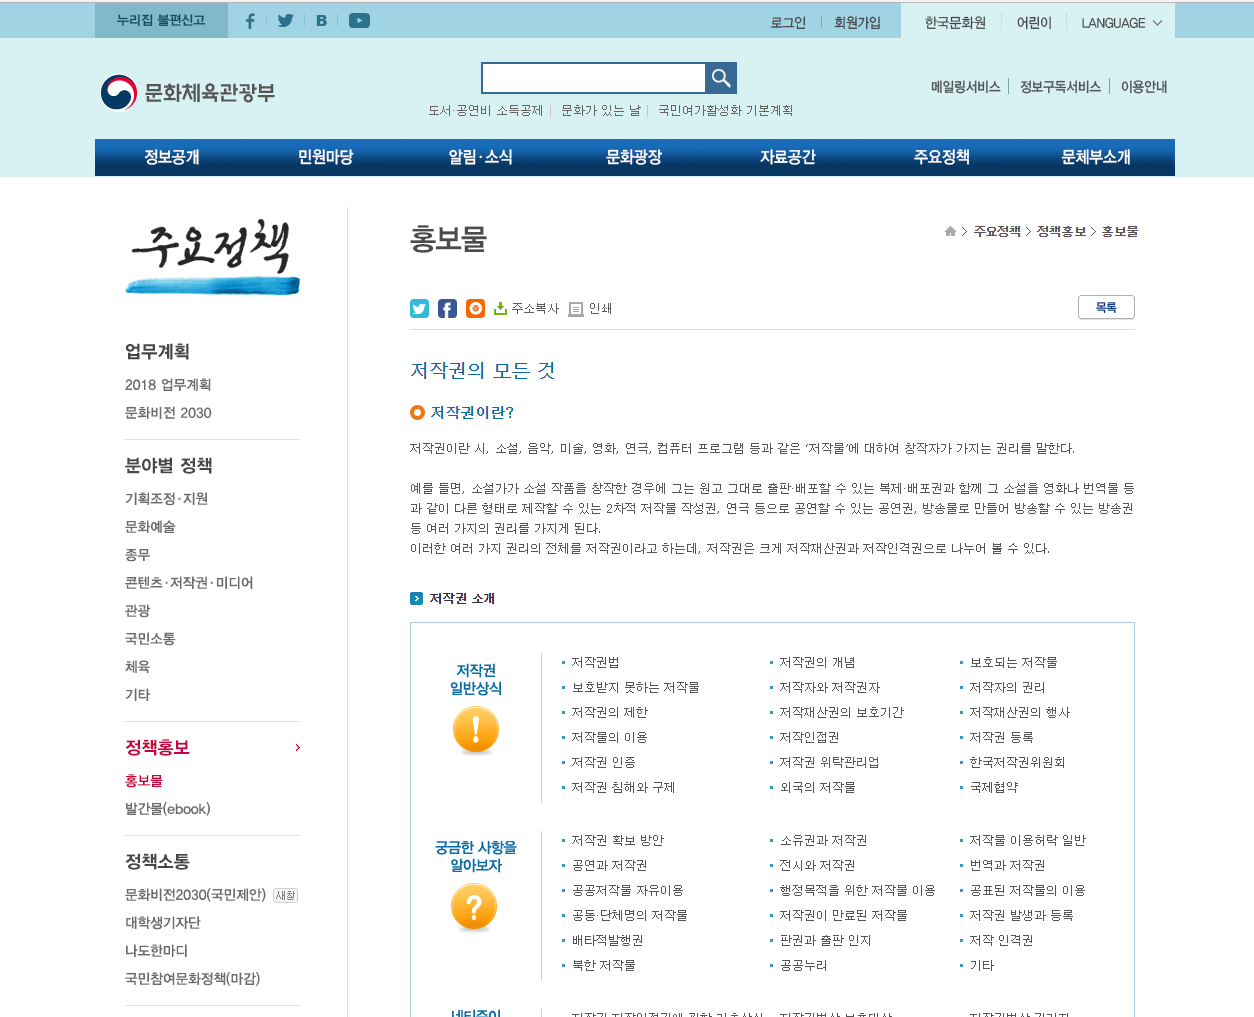Open 보호되는 저작물 link
The height and width of the screenshot is (1017, 1254).
[1013, 662]
